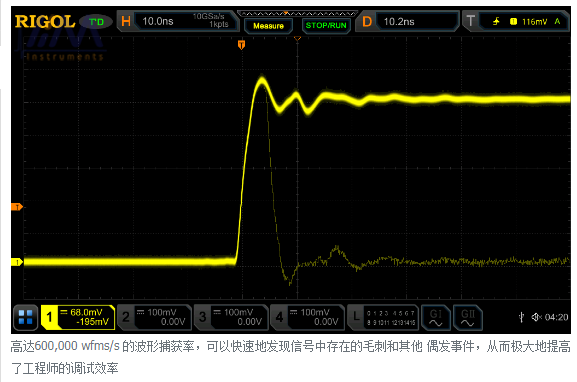The image size is (577, 382).
Task: Open the L logic analyzer digital channels tab
Action: (383, 317)
